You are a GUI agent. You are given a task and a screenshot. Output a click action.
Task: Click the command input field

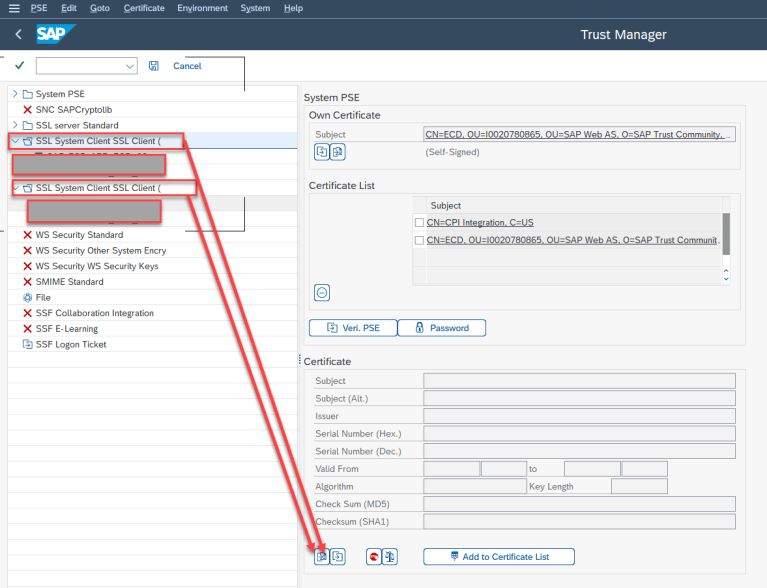tap(86, 66)
